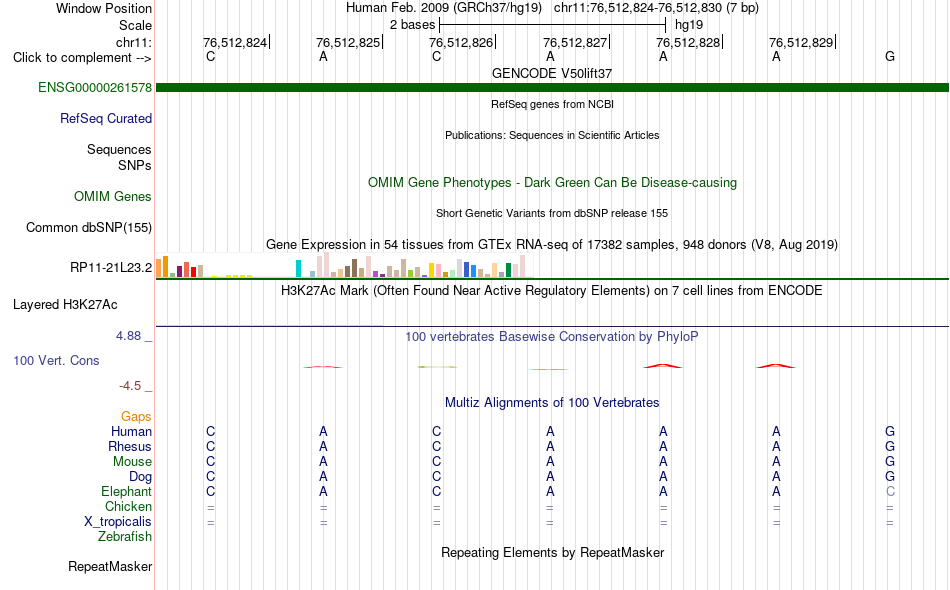Click the Layered H3K27Ac track label

[65, 304]
